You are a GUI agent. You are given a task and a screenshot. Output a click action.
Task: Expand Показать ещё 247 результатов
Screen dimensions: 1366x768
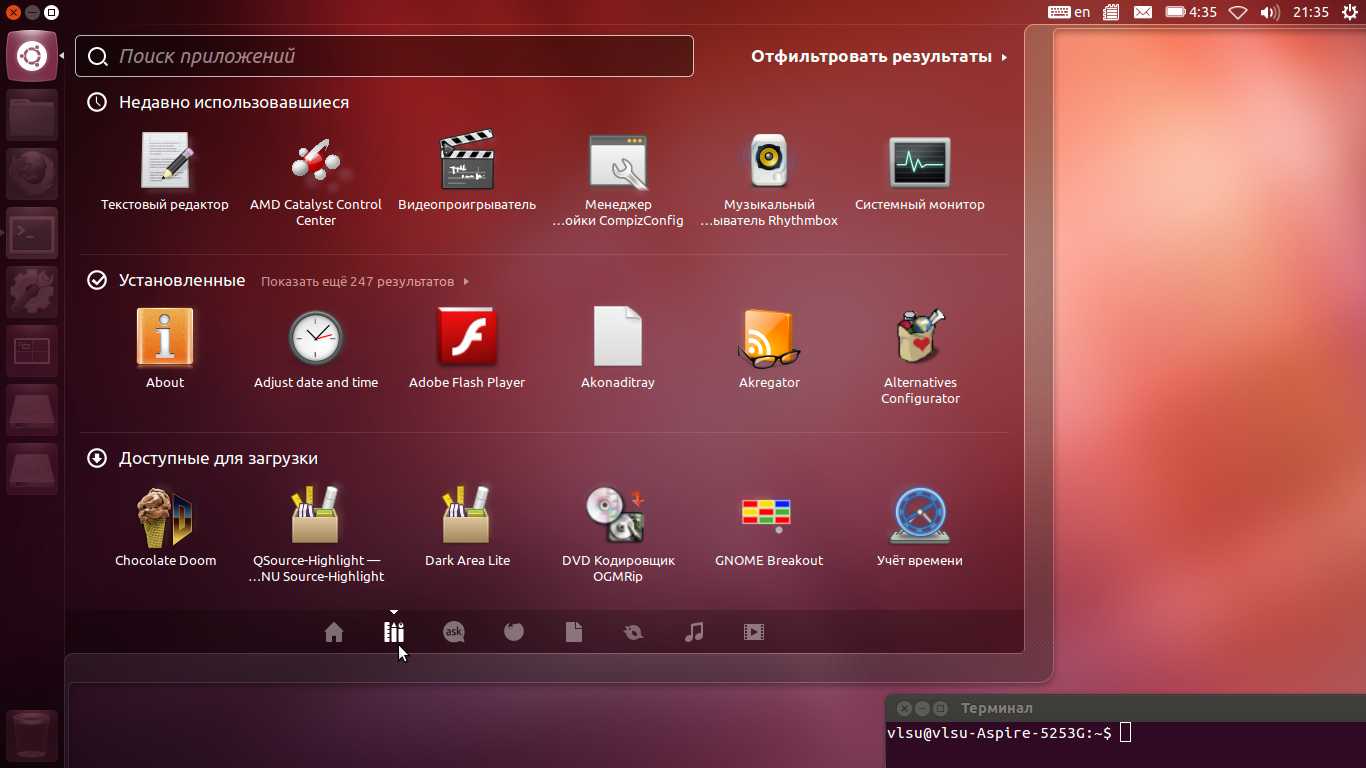click(x=365, y=282)
